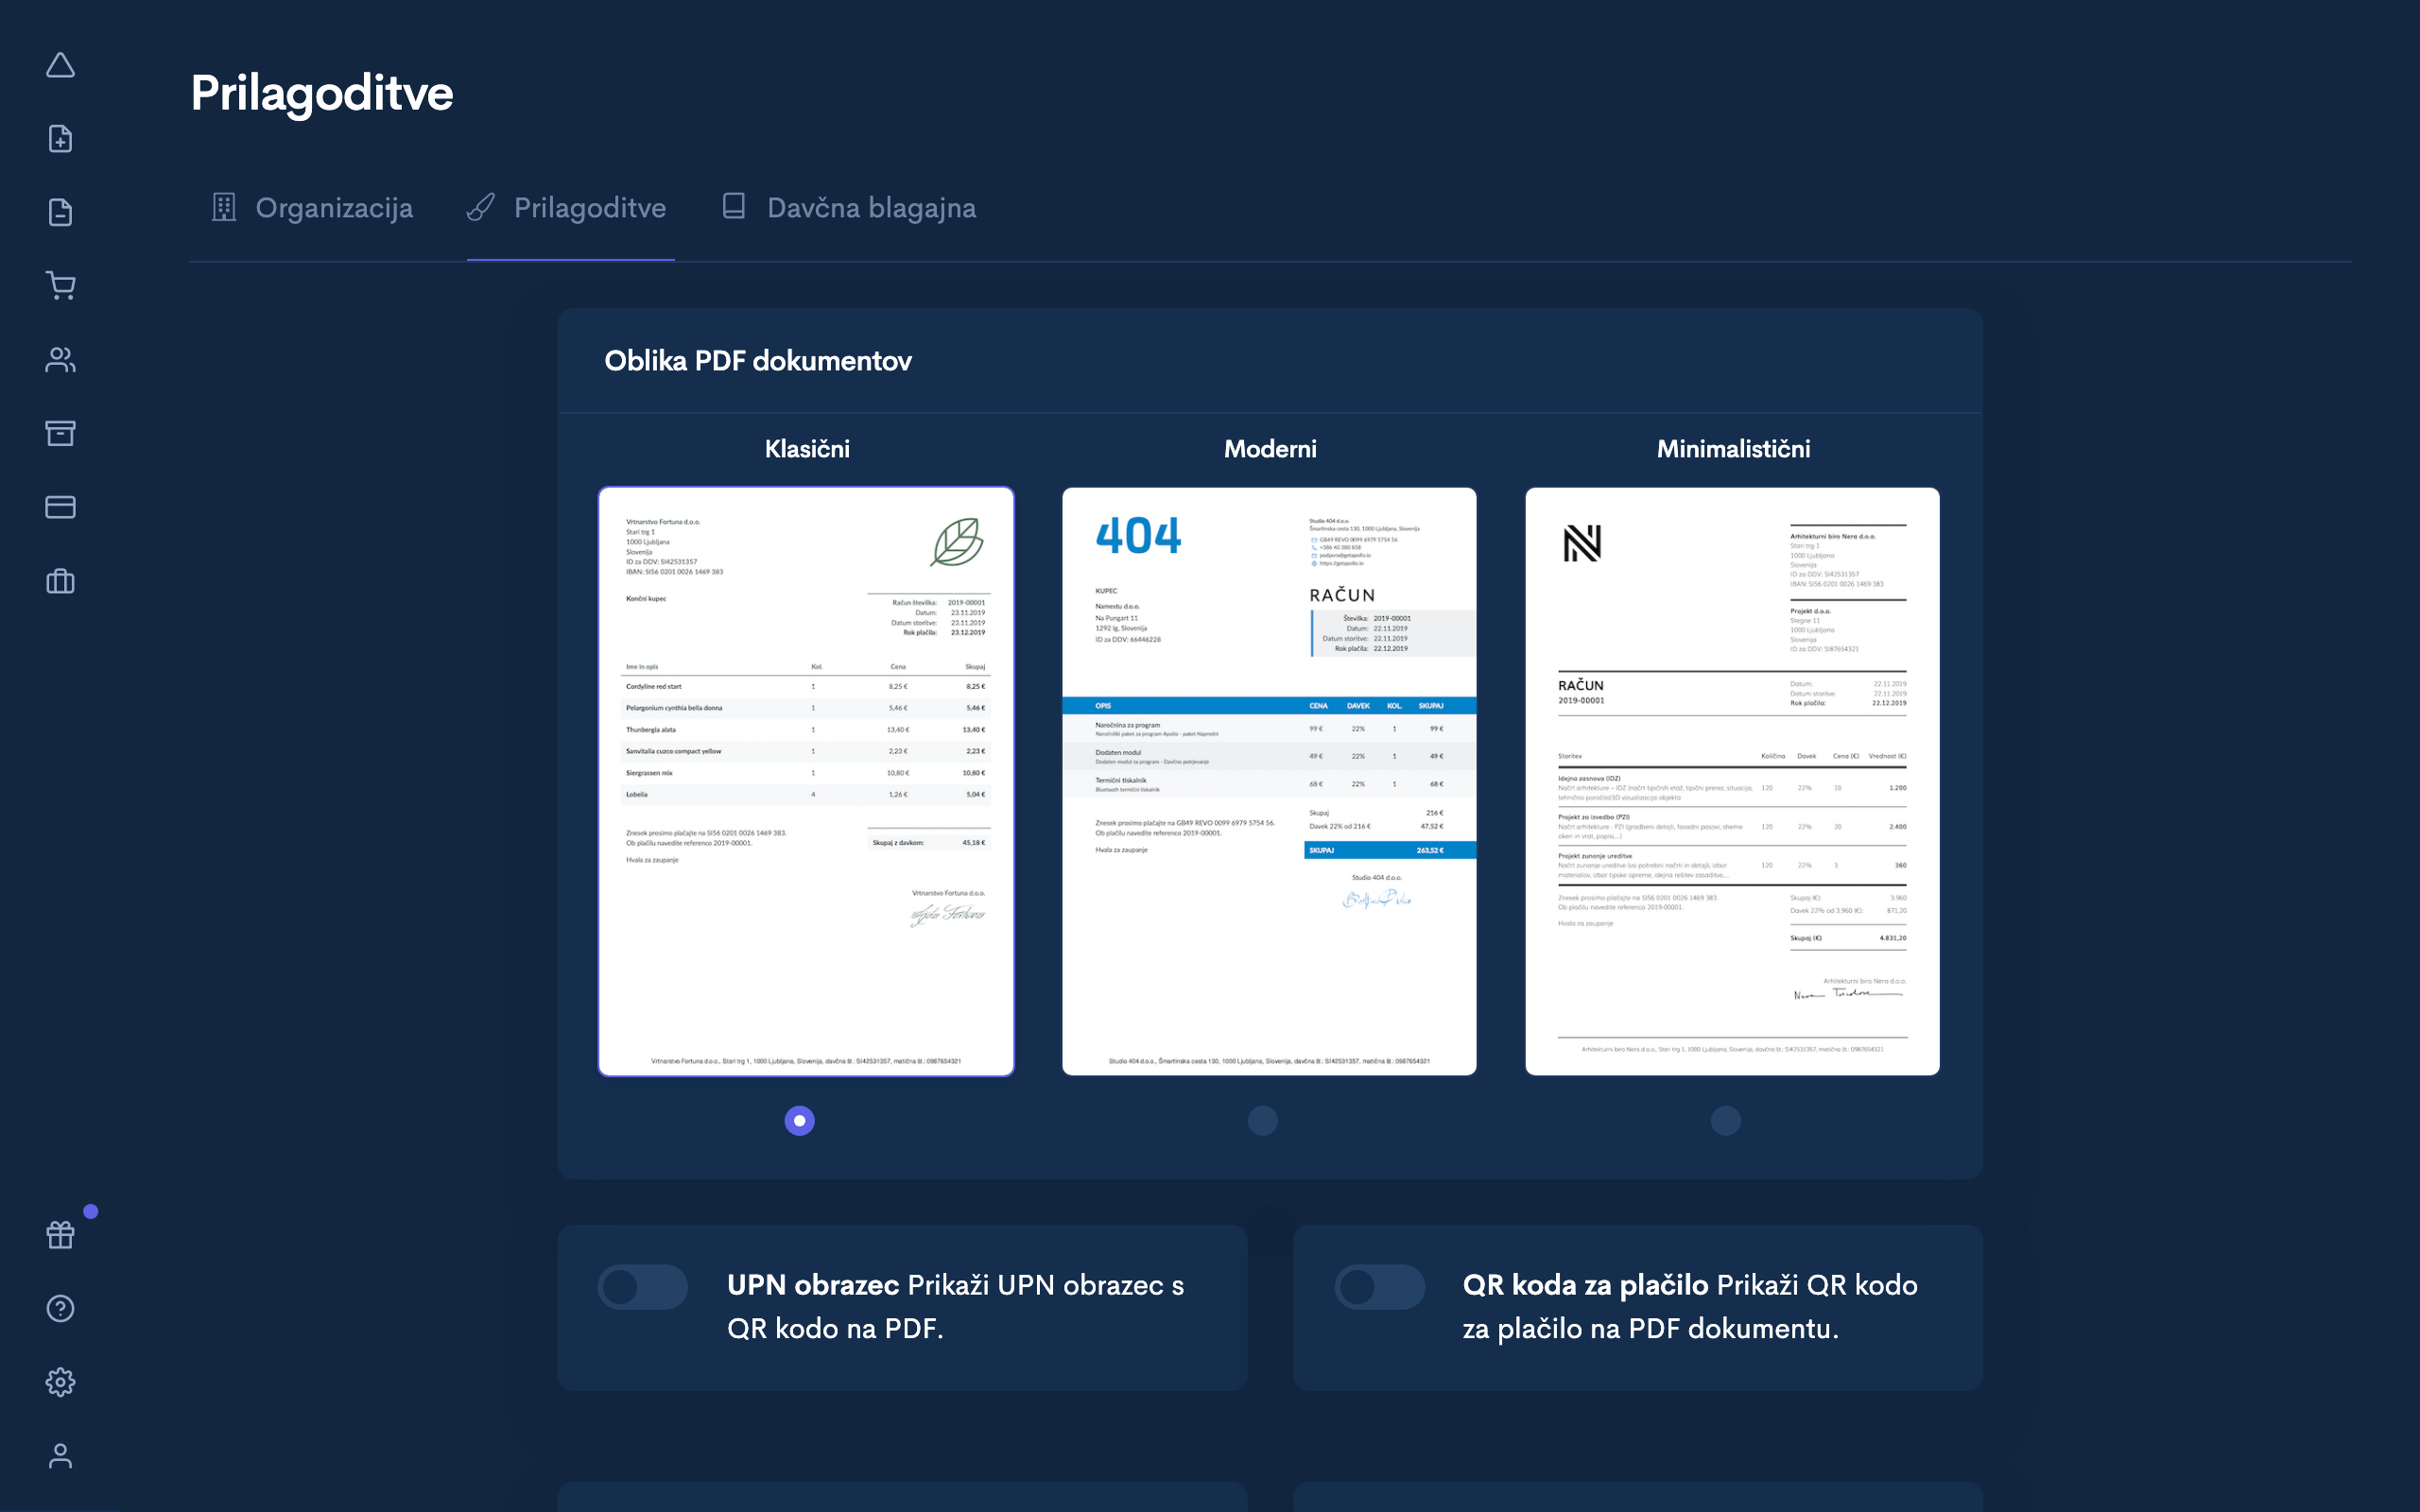Open the settings gear icon
Image resolution: width=2420 pixels, height=1512 pixels.
[x=60, y=1382]
